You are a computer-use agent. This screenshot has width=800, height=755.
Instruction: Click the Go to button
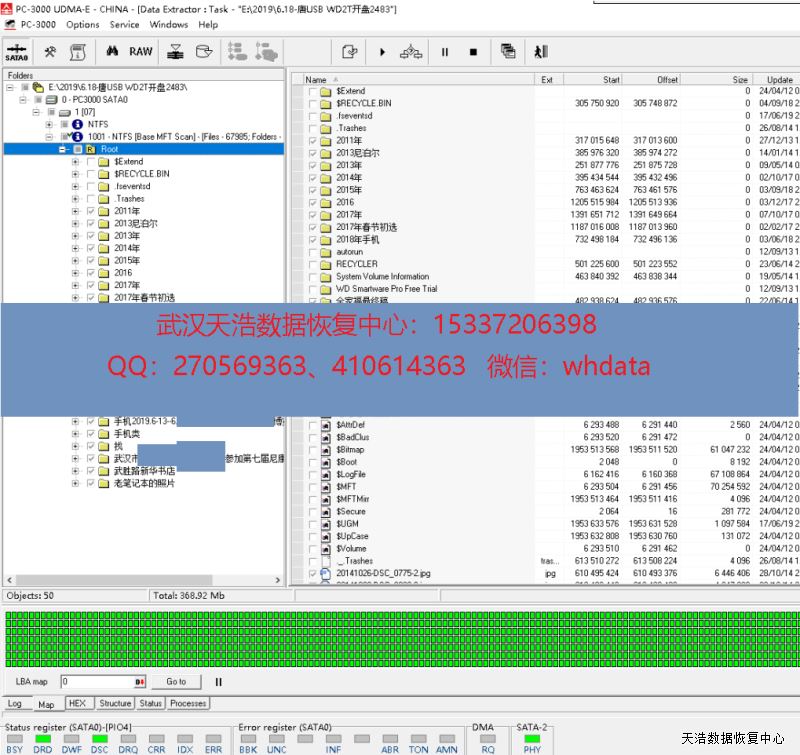(176, 682)
